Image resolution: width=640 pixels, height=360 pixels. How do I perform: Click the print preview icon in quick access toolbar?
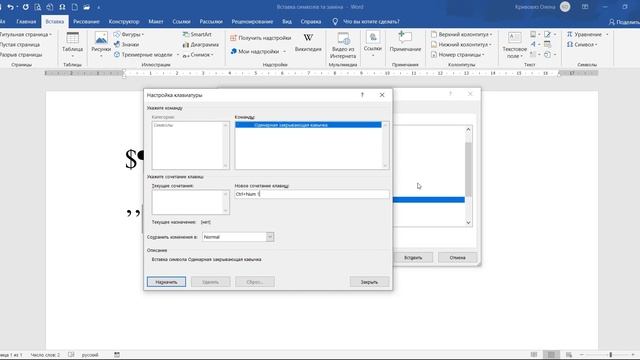coord(38,7)
